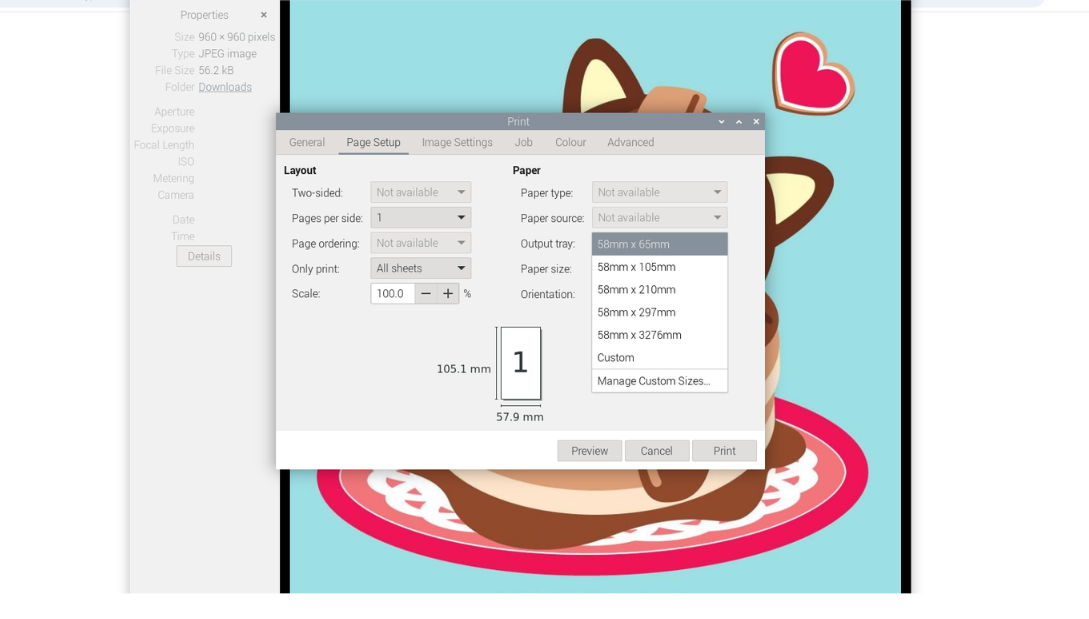Open the Job tab
The image size is (1089, 619).
click(x=524, y=142)
